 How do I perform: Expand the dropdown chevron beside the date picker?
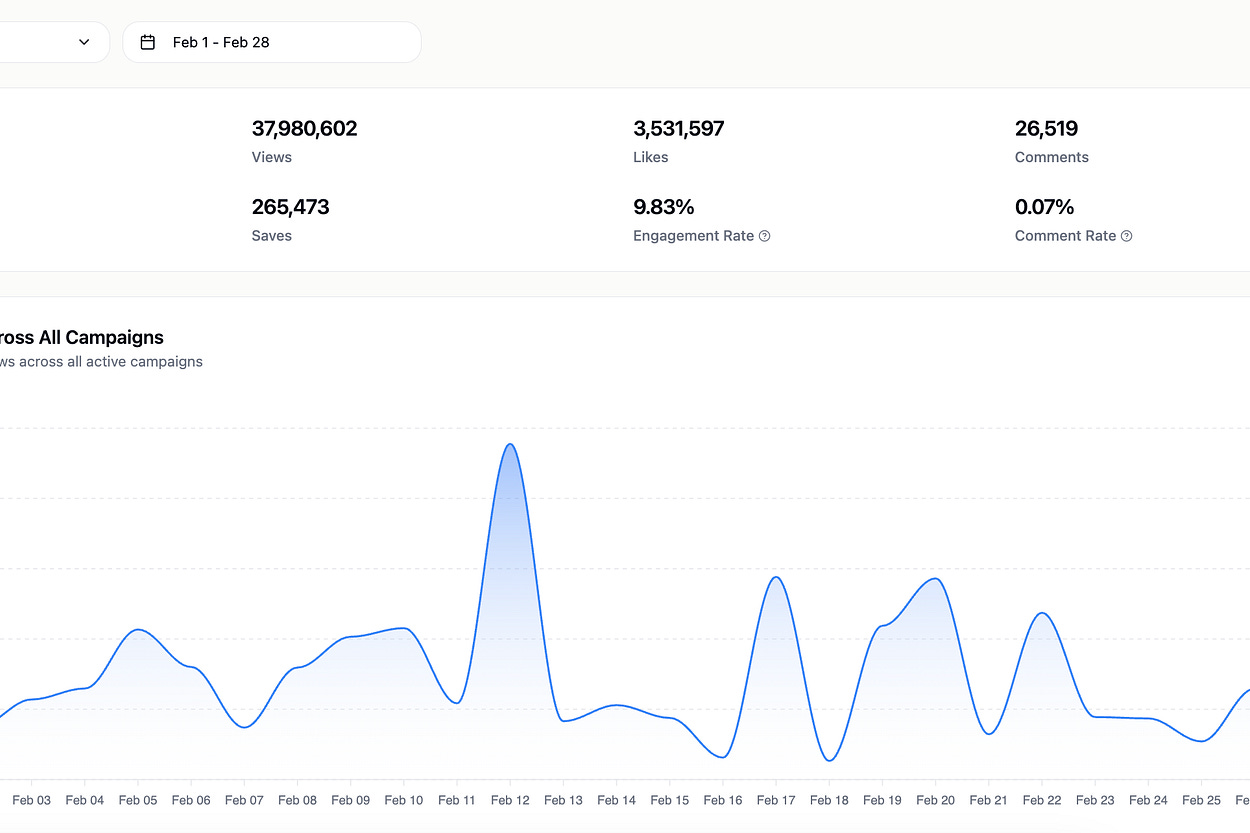[x=84, y=42]
